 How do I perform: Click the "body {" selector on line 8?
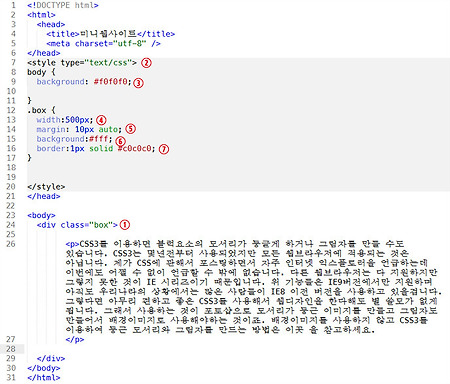pyautogui.click(x=41, y=72)
